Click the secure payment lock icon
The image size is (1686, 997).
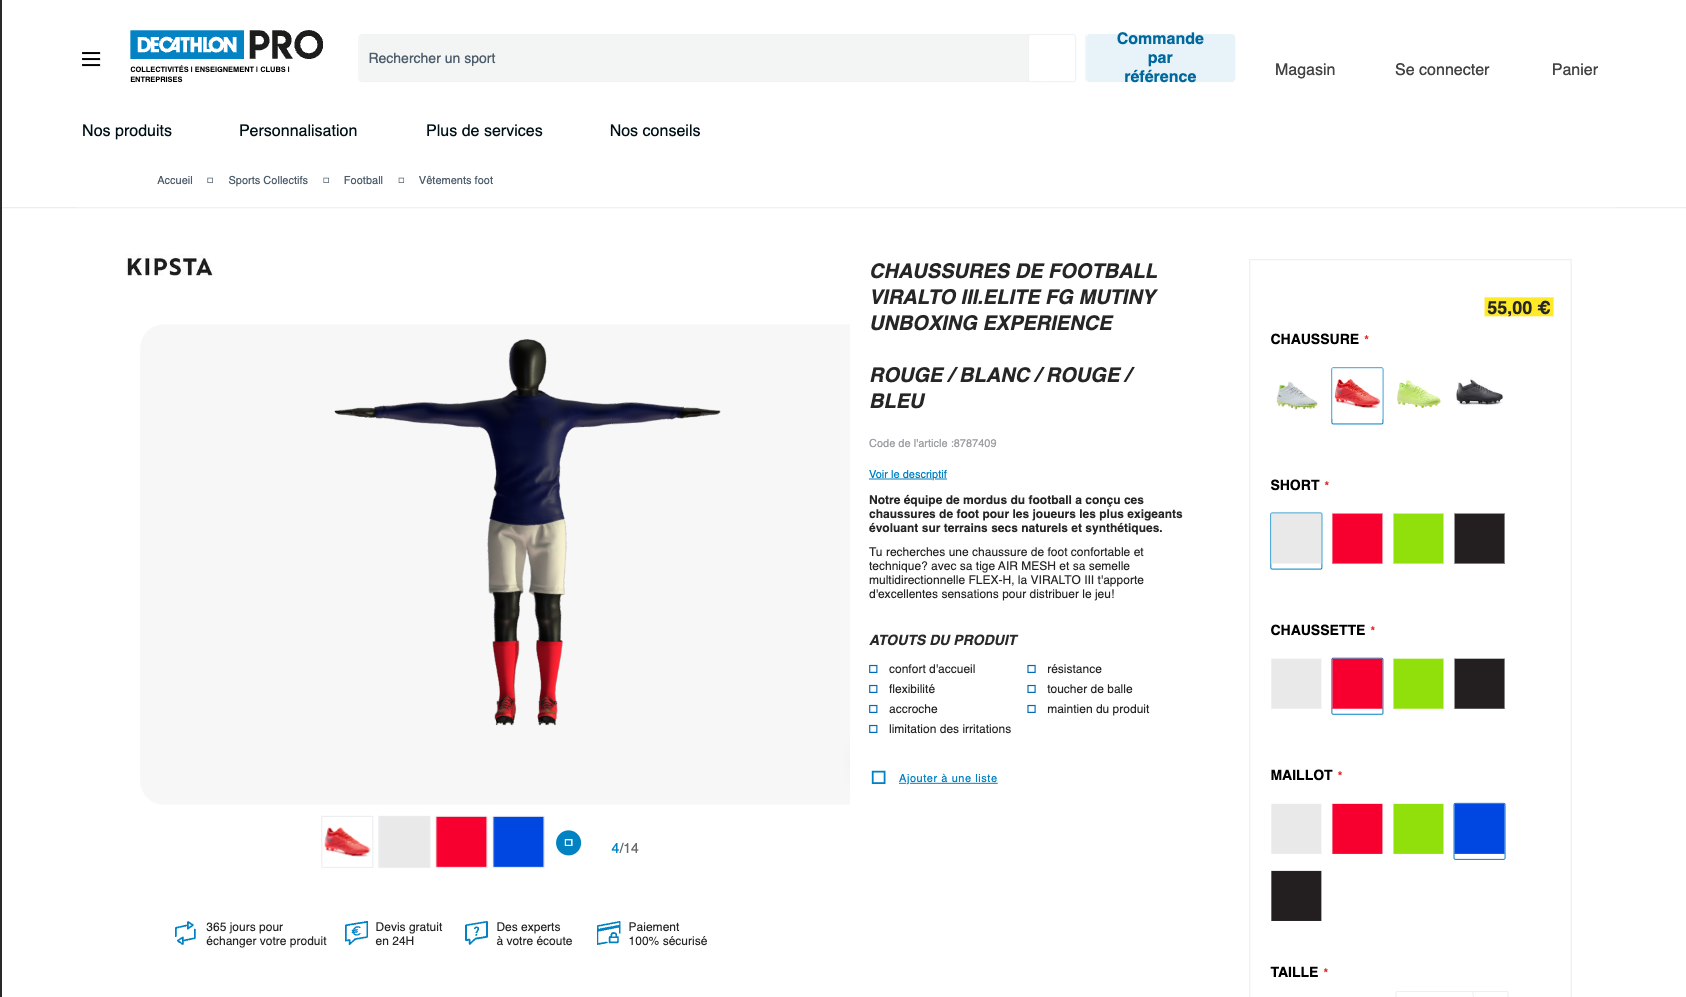(608, 934)
